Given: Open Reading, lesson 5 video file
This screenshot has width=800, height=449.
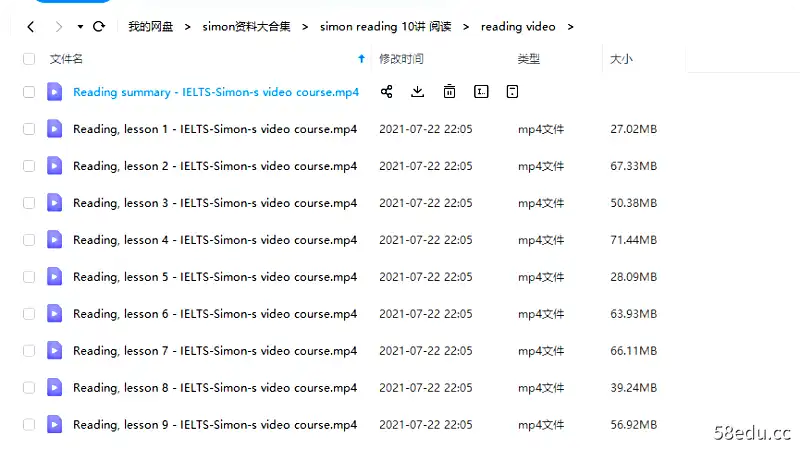Looking at the screenshot, I should pos(215,277).
